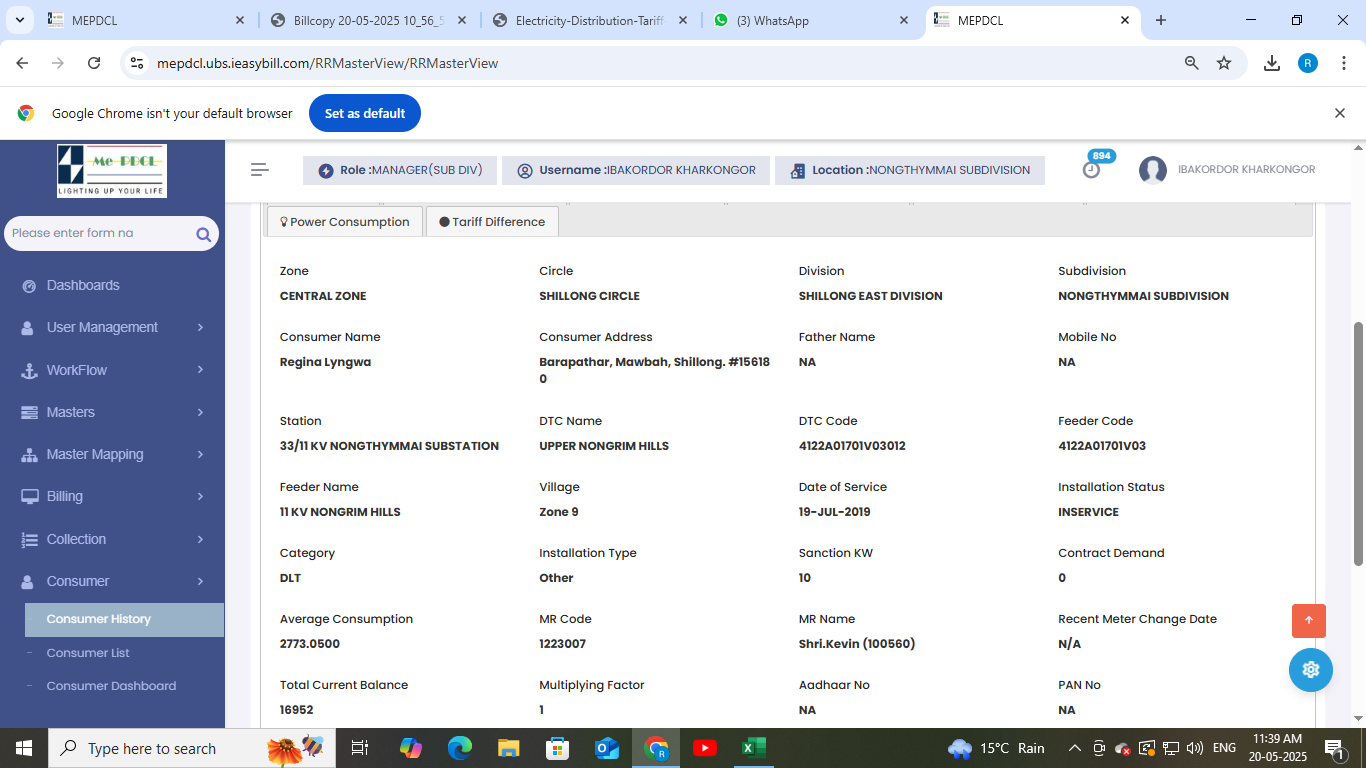Viewport: 1366px width, 768px height.
Task: Click the Billing monitor icon
Action: pyautogui.click(x=29, y=497)
